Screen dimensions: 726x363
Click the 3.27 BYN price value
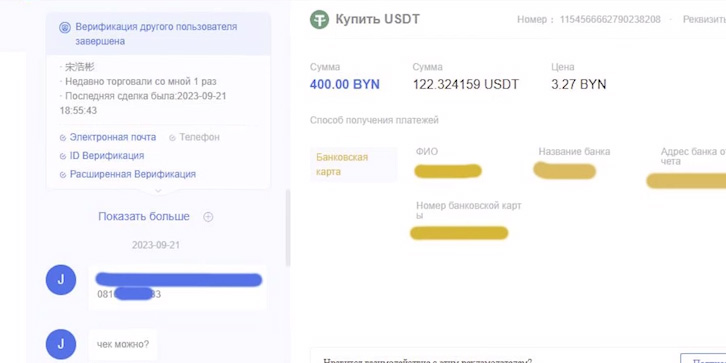pyautogui.click(x=578, y=84)
